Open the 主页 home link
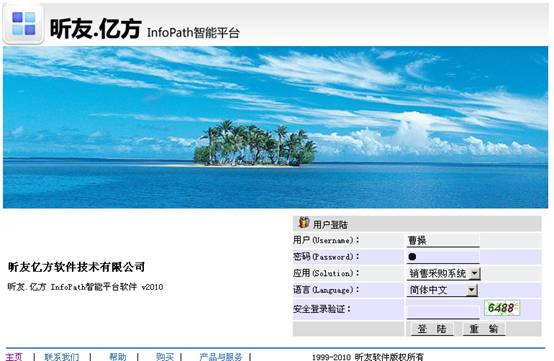554x361 pixels. 14,357
